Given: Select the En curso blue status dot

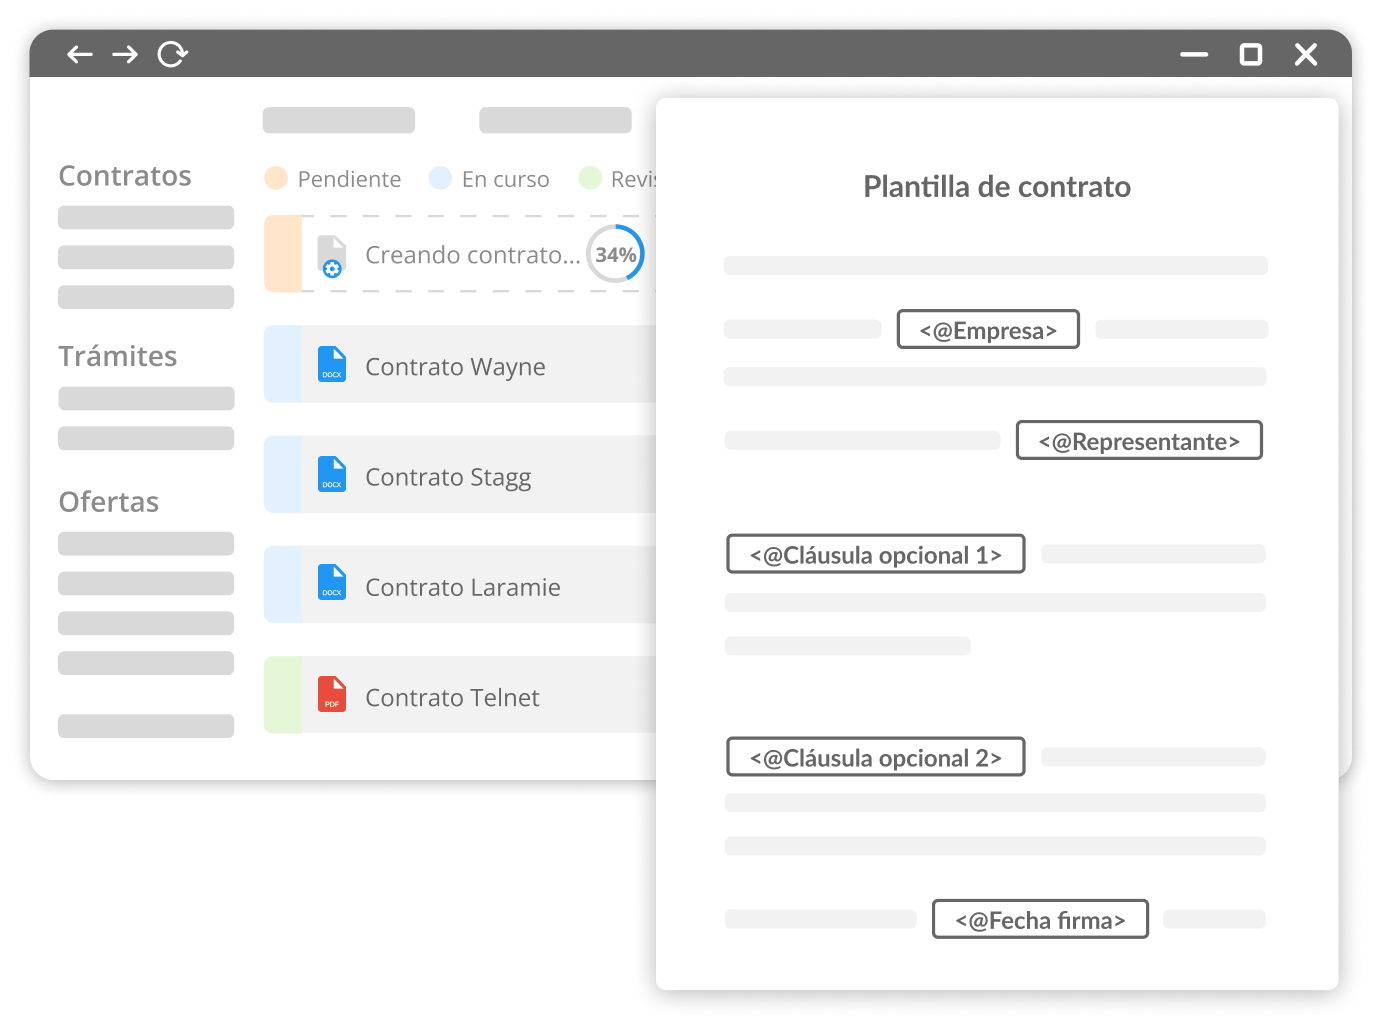Looking at the screenshot, I should click(440, 178).
